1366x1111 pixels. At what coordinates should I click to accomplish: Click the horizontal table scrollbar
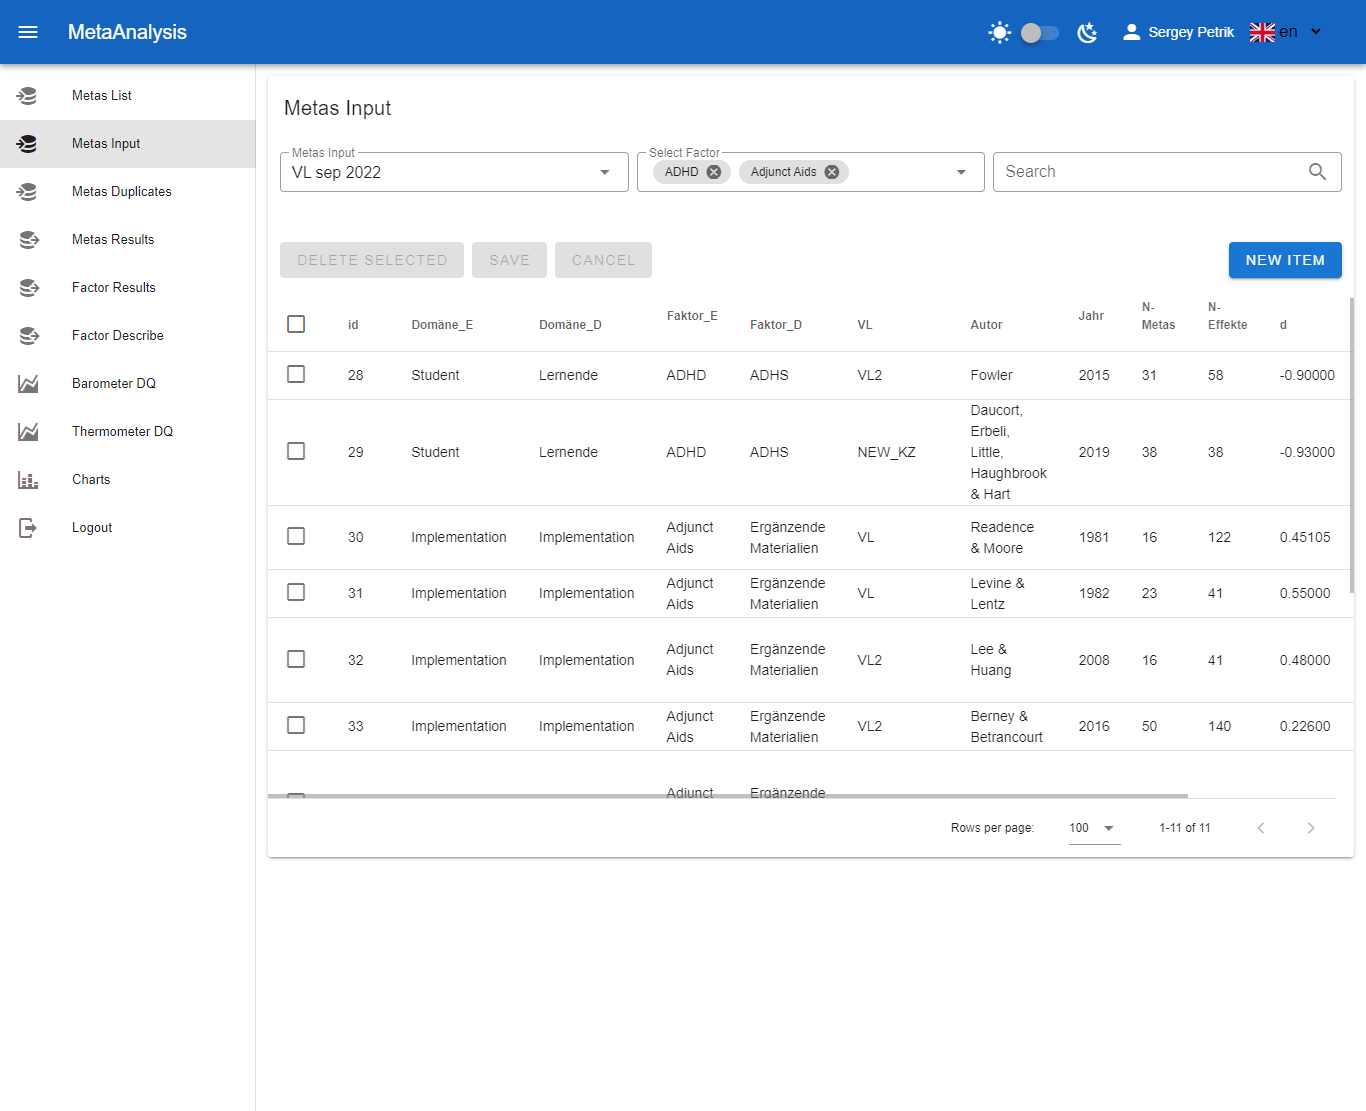(x=728, y=796)
